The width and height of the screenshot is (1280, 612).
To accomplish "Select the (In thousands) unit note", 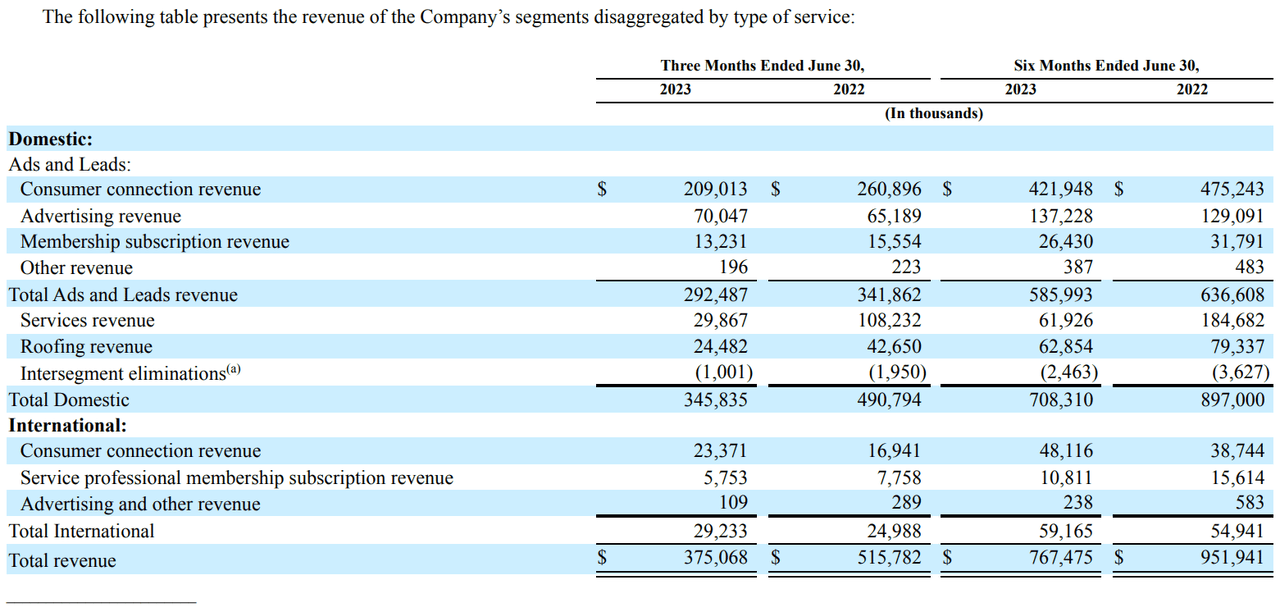I will coord(933,114).
